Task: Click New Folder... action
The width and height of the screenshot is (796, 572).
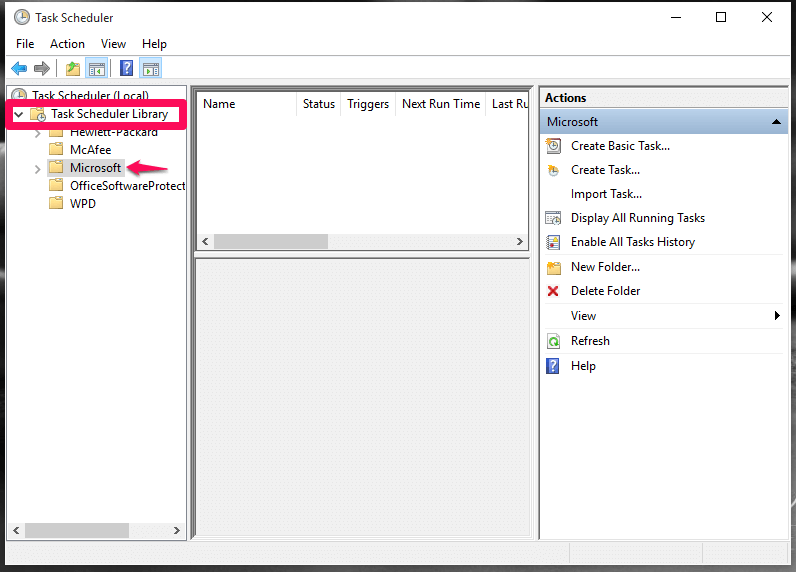Action: [x=605, y=267]
